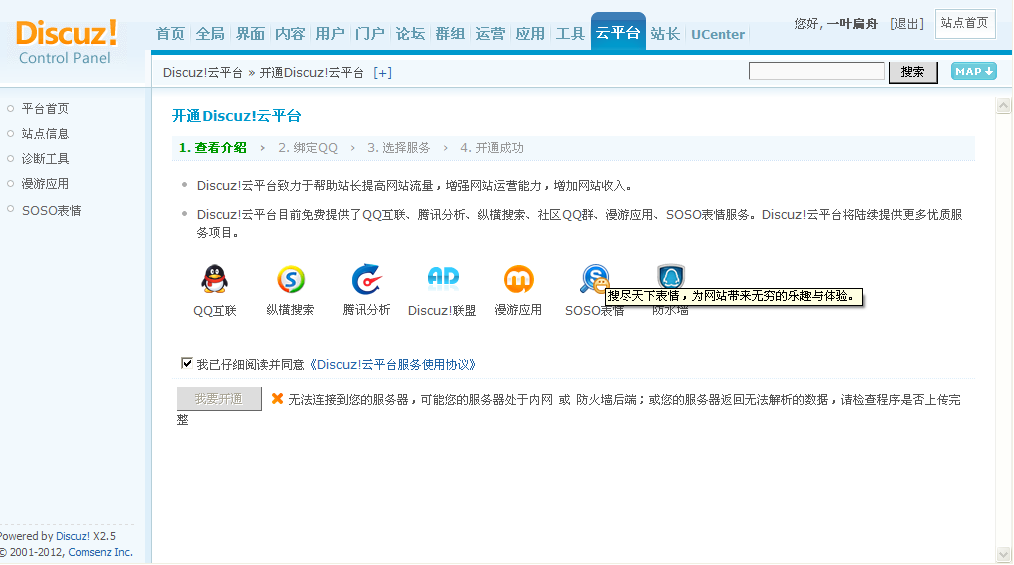The width and height of the screenshot is (1014, 565).
Task: Open the Discuz!云平台服务使用协议 link
Action: coord(393,365)
